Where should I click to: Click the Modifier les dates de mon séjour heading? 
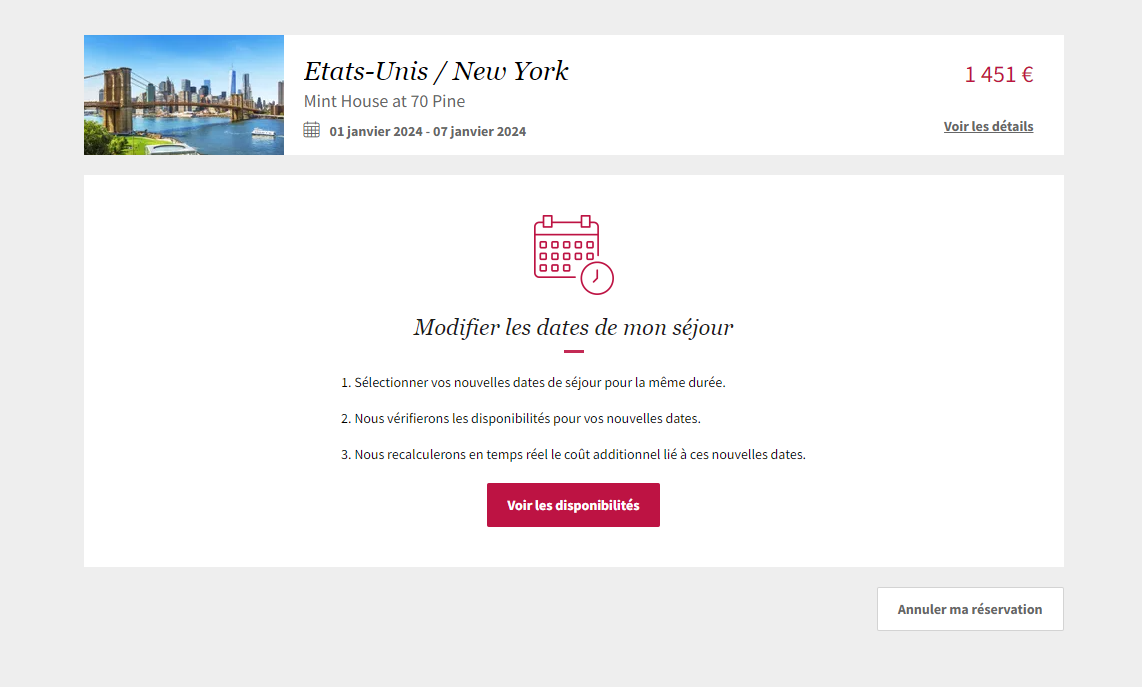tap(573, 328)
